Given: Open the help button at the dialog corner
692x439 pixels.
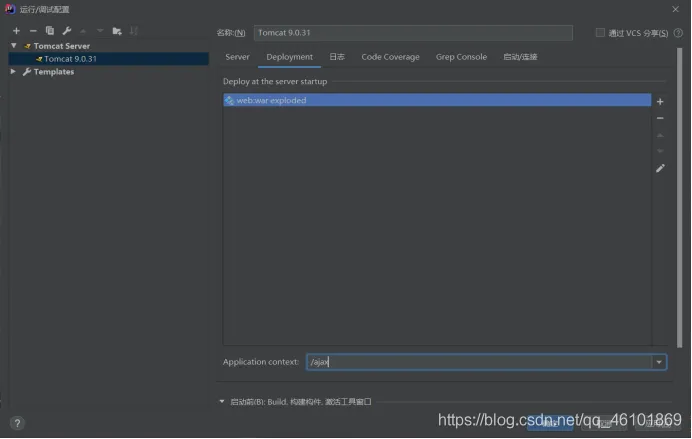Looking at the screenshot, I should 17,423.
